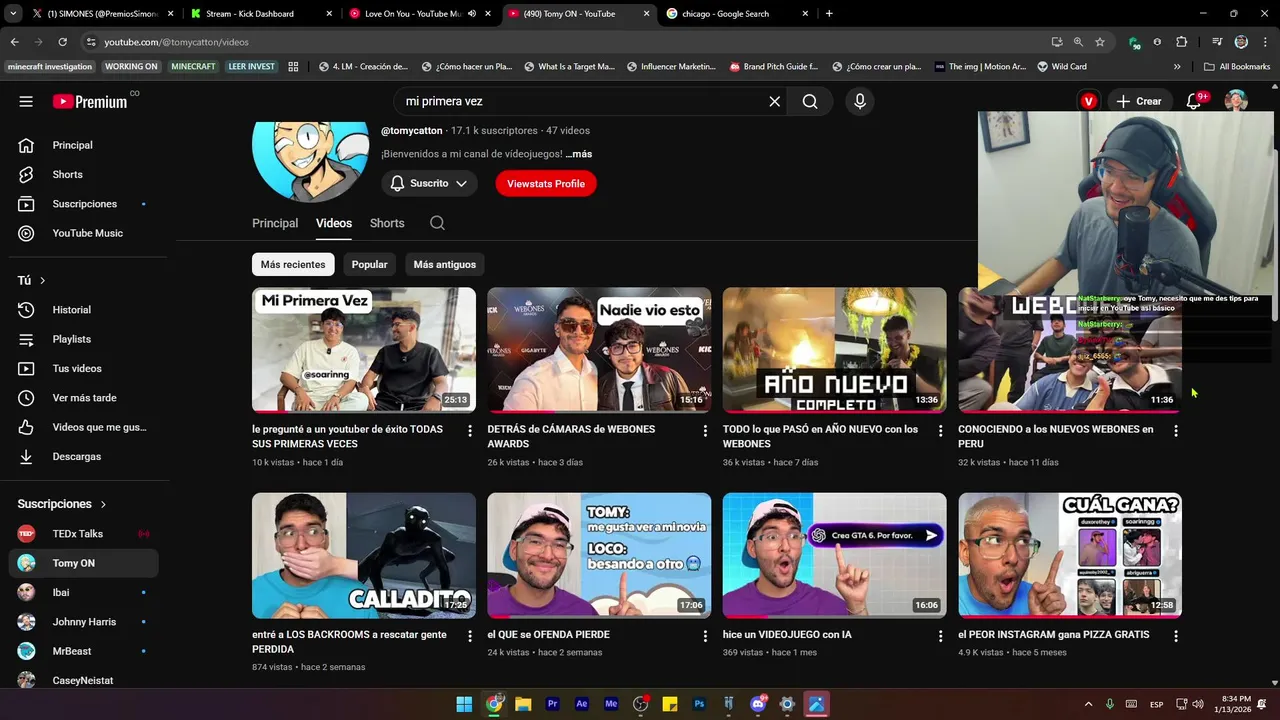Click the magnifier search button
1280x720 pixels.
[810, 101]
